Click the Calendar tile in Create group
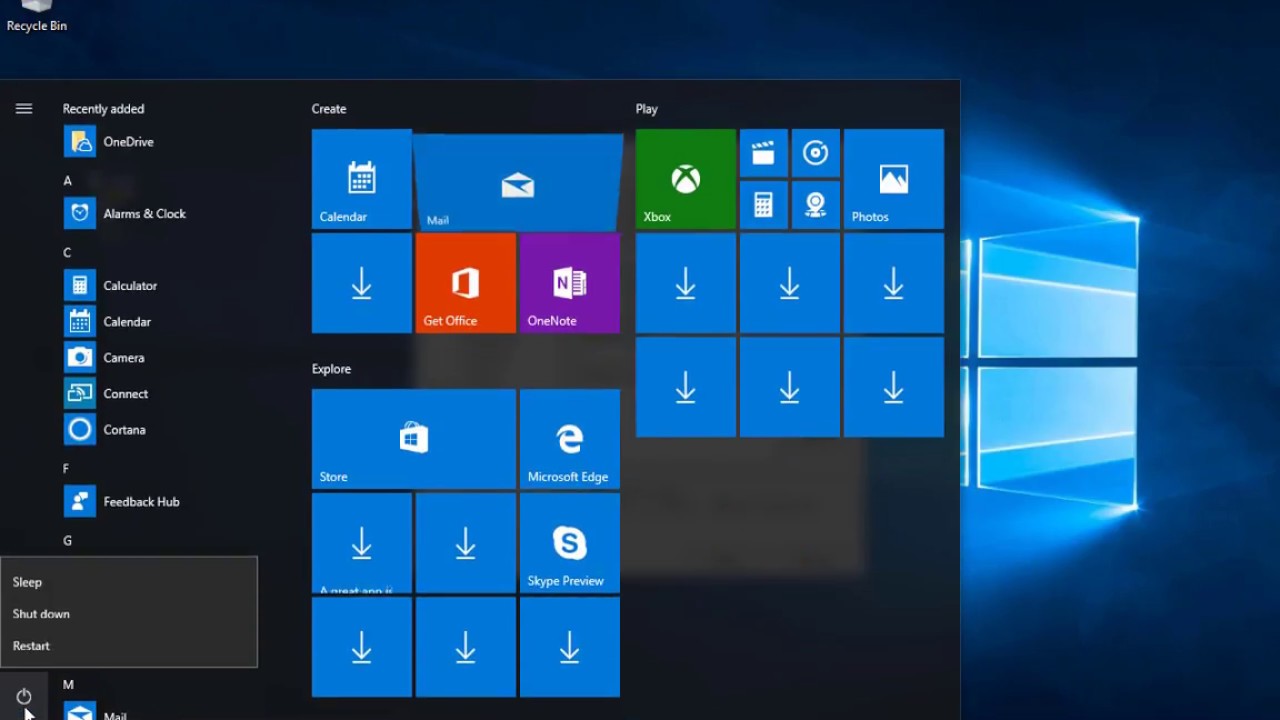 [x=362, y=179]
